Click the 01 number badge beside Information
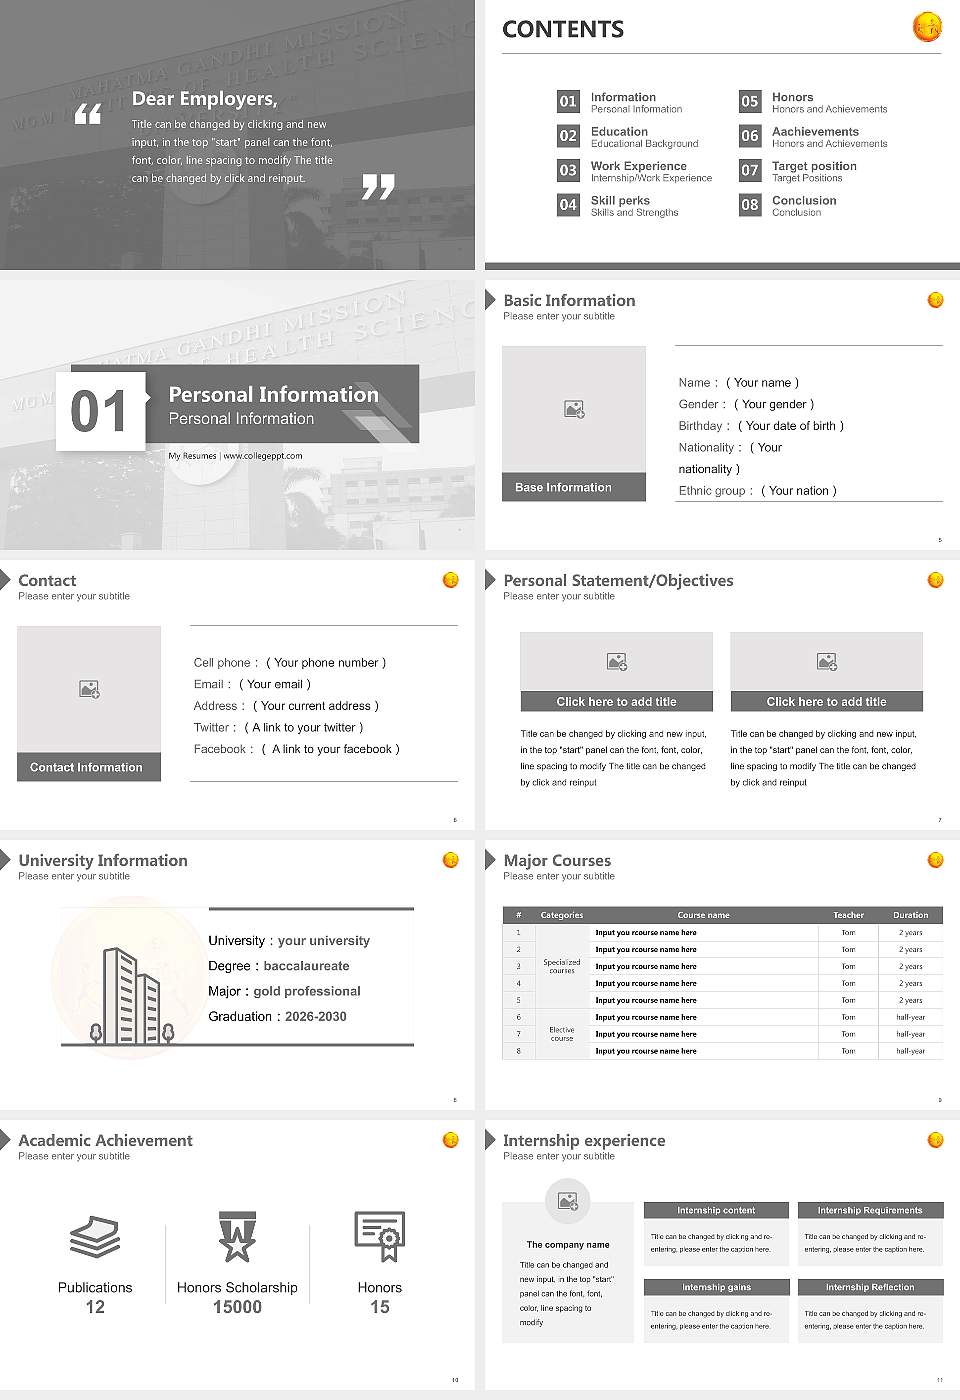 point(568,101)
